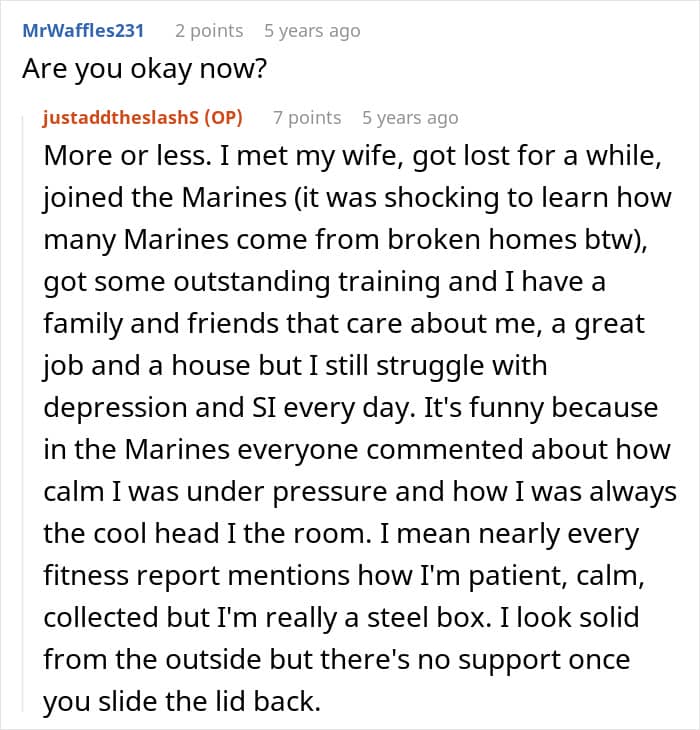
Task: Open the timestamp on MrWaffles231's comment
Action: pyautogui.click(x=312, y=31)
